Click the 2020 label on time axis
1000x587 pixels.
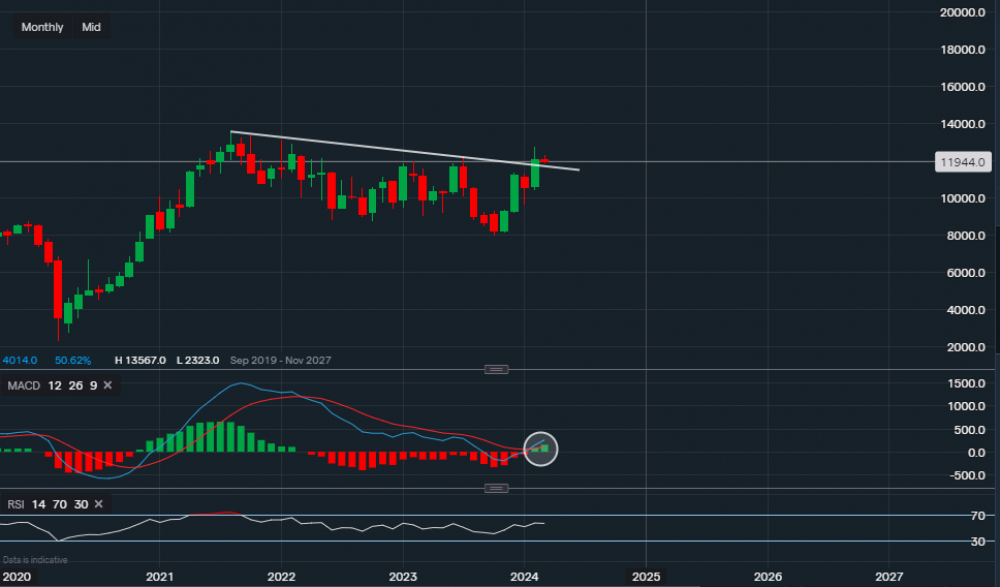pos(18,577)
